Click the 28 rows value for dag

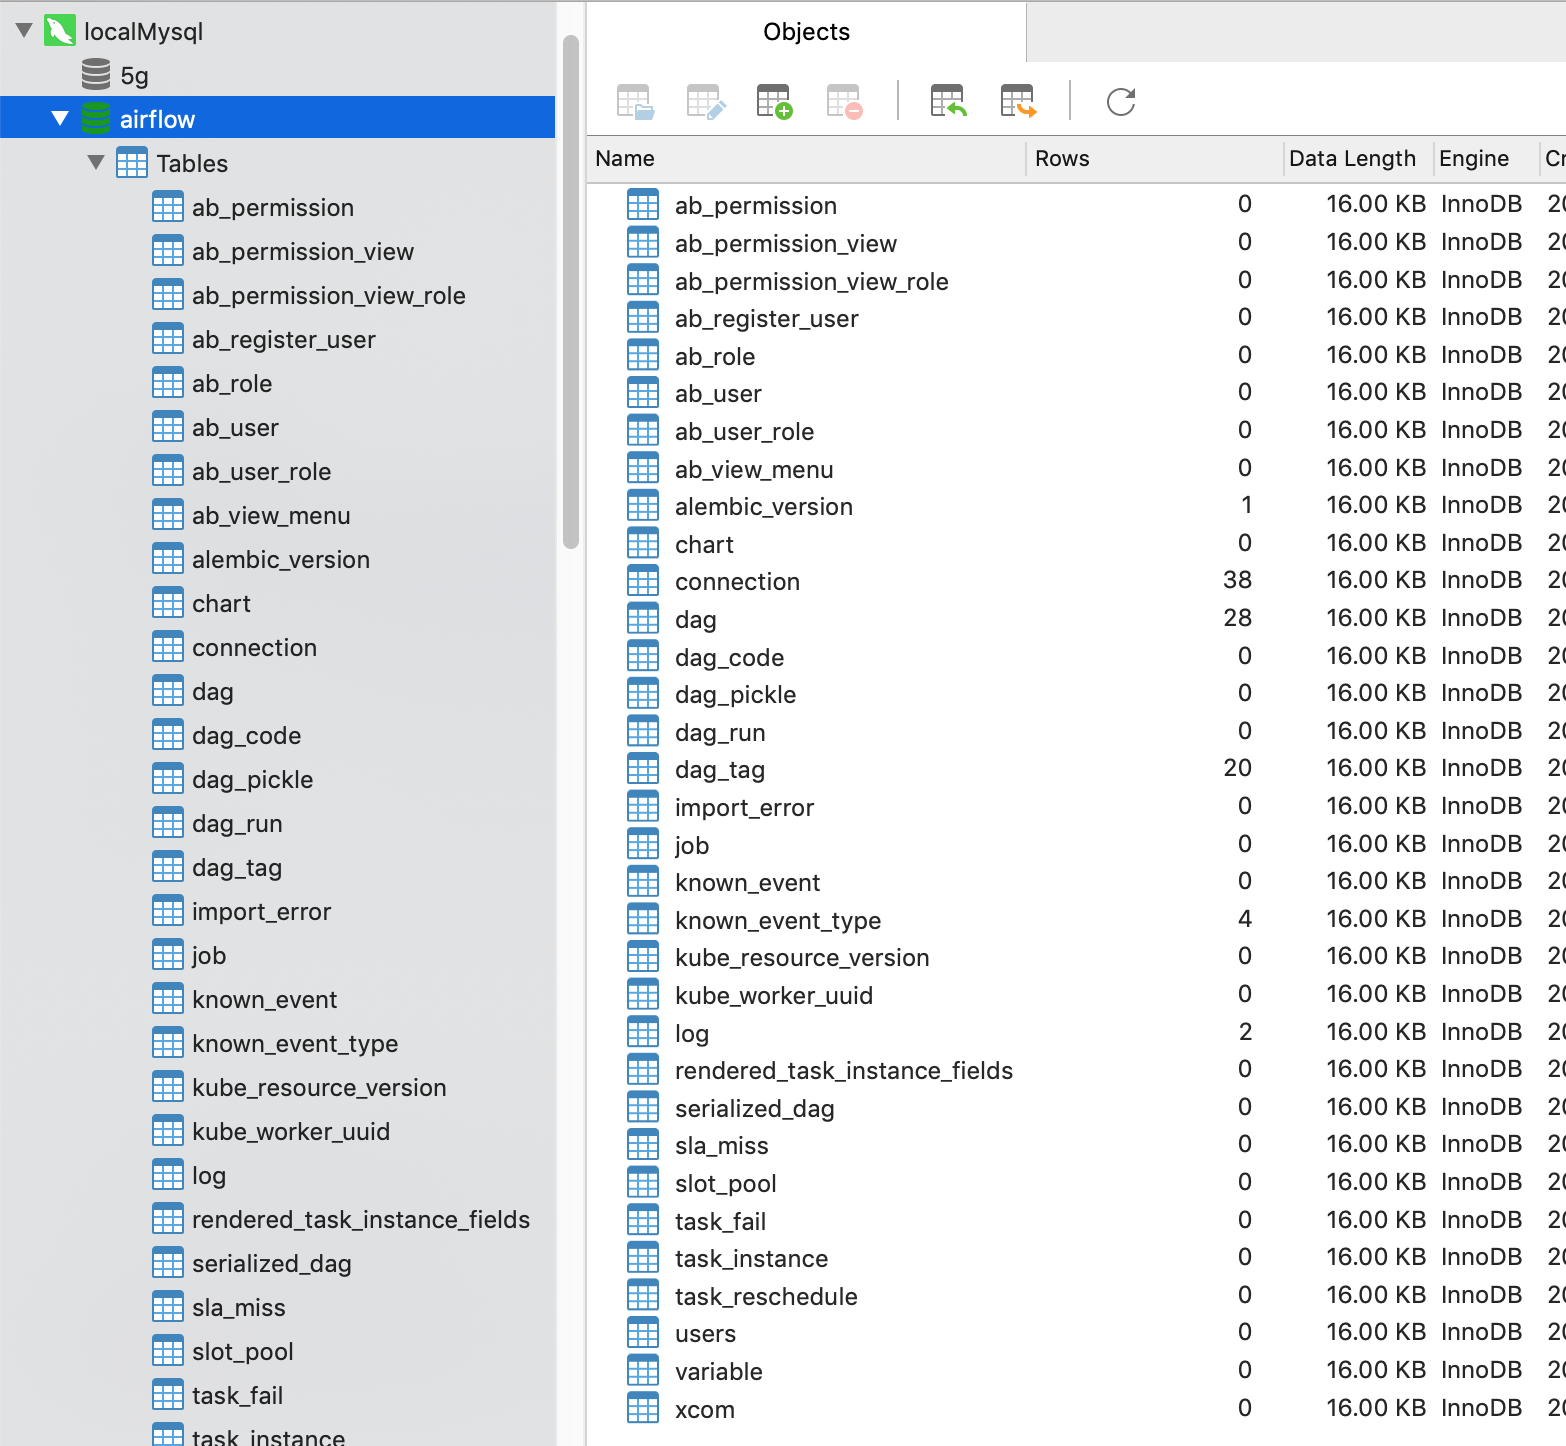point(1237,618)
